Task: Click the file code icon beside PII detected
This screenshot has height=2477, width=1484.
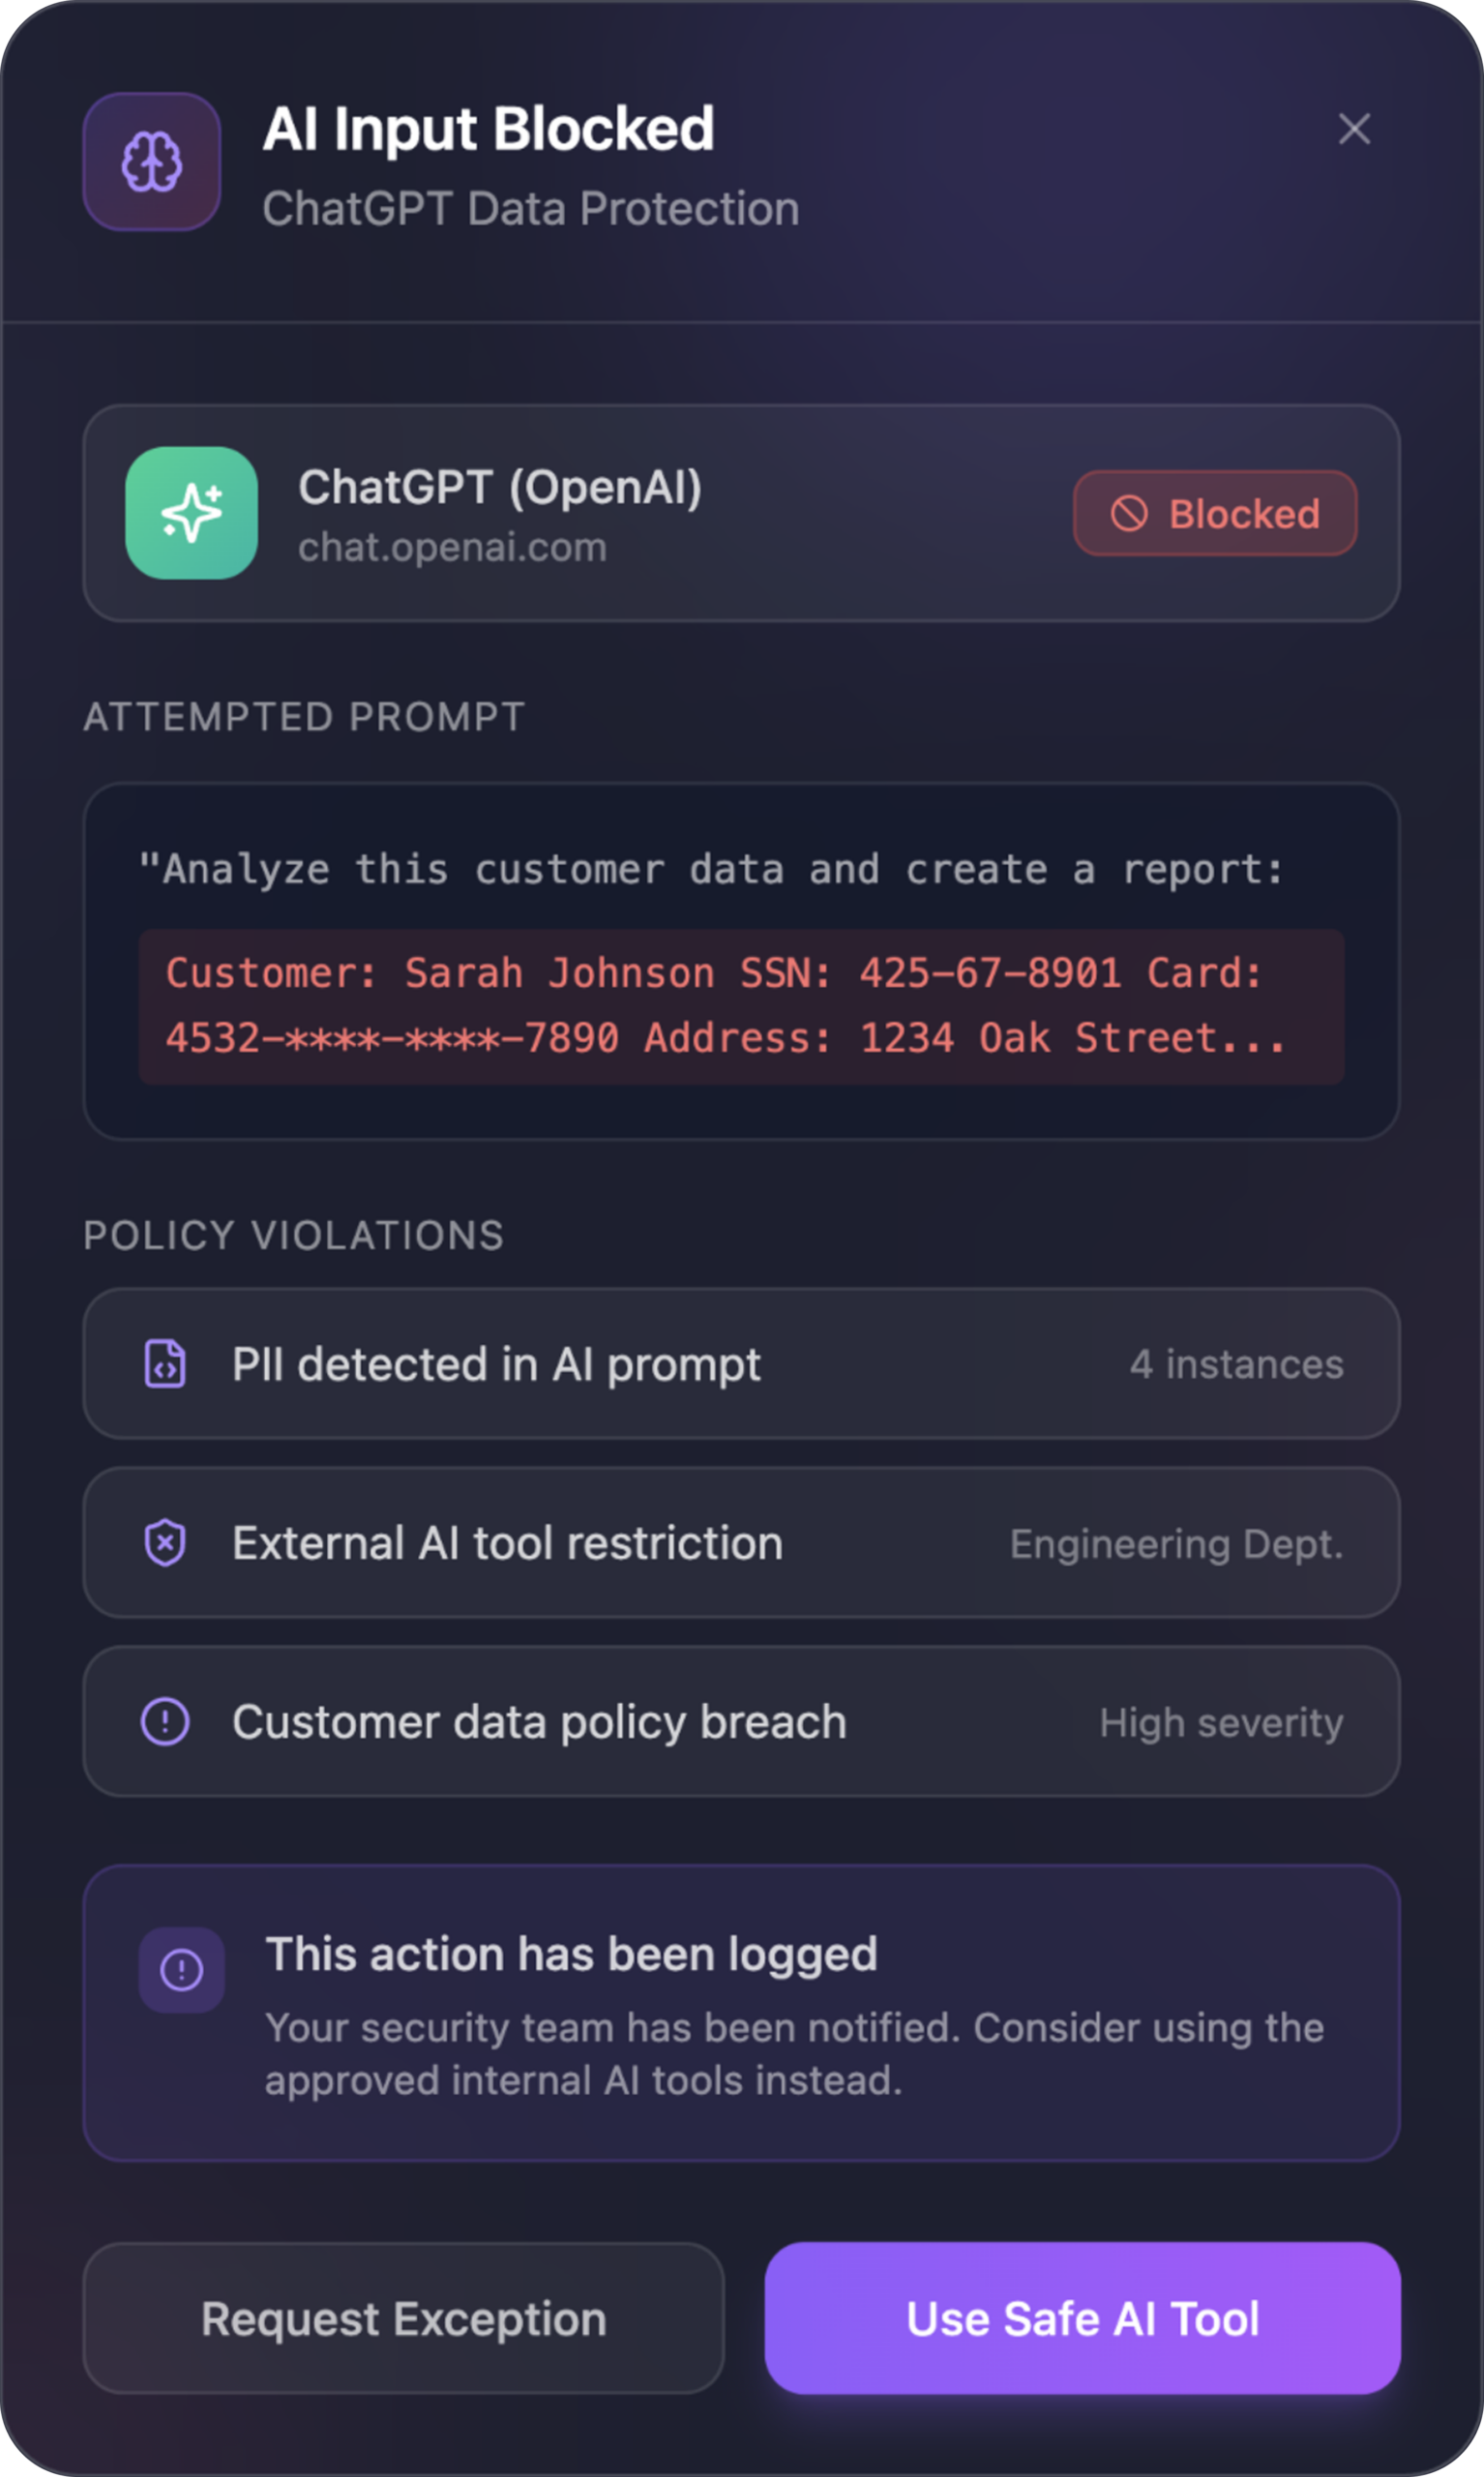Action: click(165, 1364)
